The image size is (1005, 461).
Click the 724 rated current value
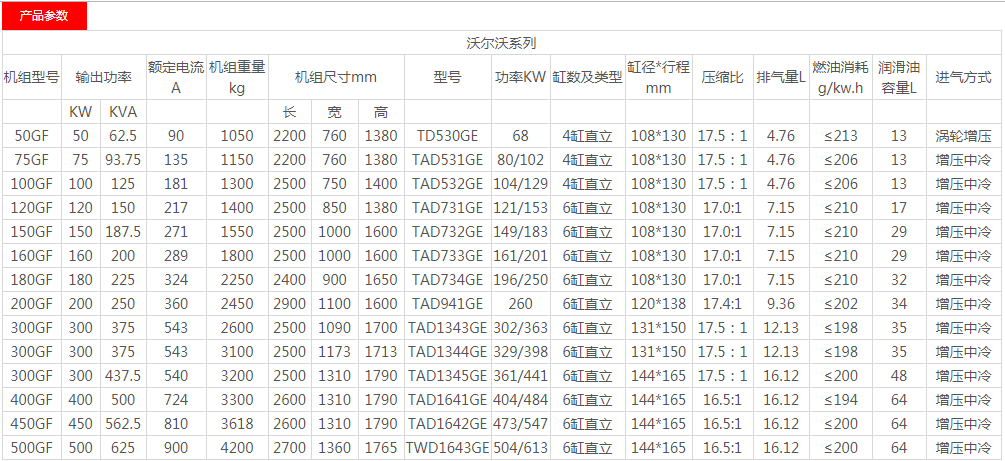click(176, 399)
